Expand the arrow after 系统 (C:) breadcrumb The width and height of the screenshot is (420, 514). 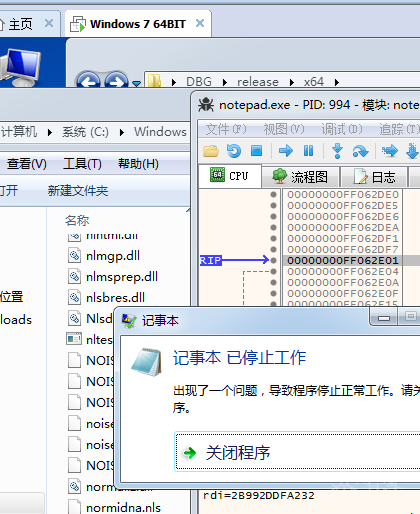click(x=122, y=133)
